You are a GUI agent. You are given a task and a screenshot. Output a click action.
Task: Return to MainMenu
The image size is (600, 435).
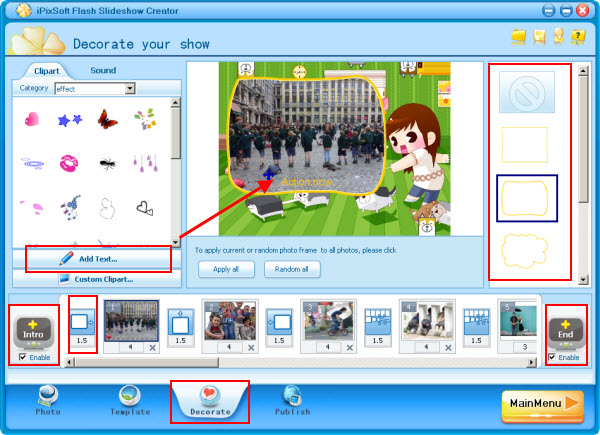541,404
